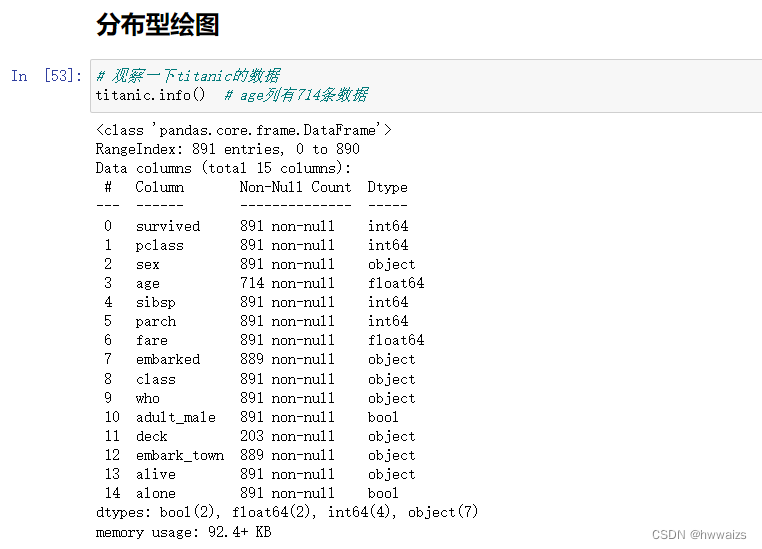Click bool dtype in alone row
Image resolution: width=762 pixels, height=549 pixels.
tap(383, 493)
